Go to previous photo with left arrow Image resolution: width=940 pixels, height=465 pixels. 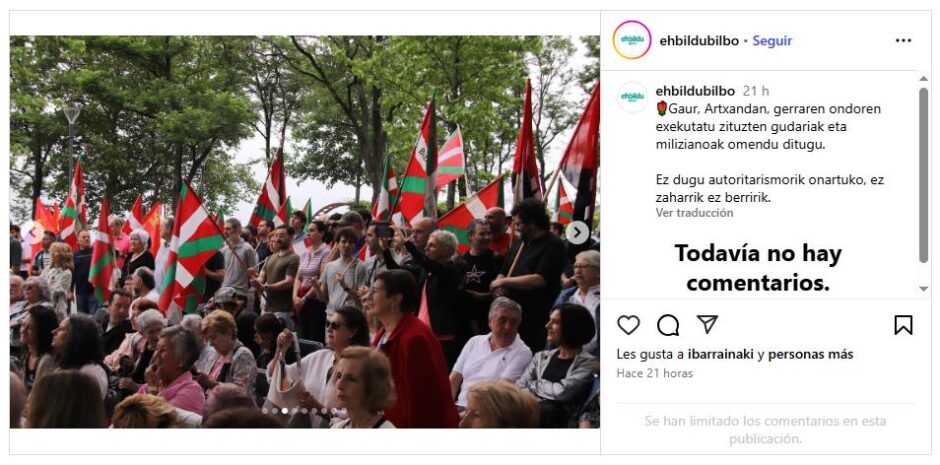[32, 232]
